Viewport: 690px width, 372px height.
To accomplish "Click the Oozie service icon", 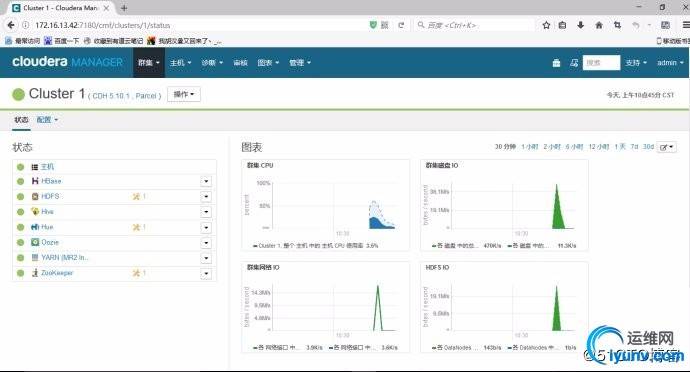I will [35, 242].
